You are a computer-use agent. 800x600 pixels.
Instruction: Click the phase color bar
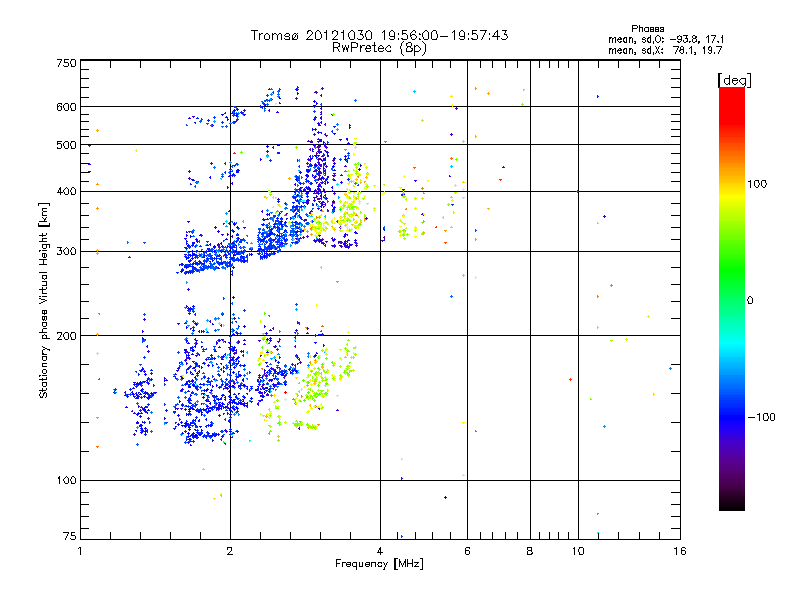[732, 298]
